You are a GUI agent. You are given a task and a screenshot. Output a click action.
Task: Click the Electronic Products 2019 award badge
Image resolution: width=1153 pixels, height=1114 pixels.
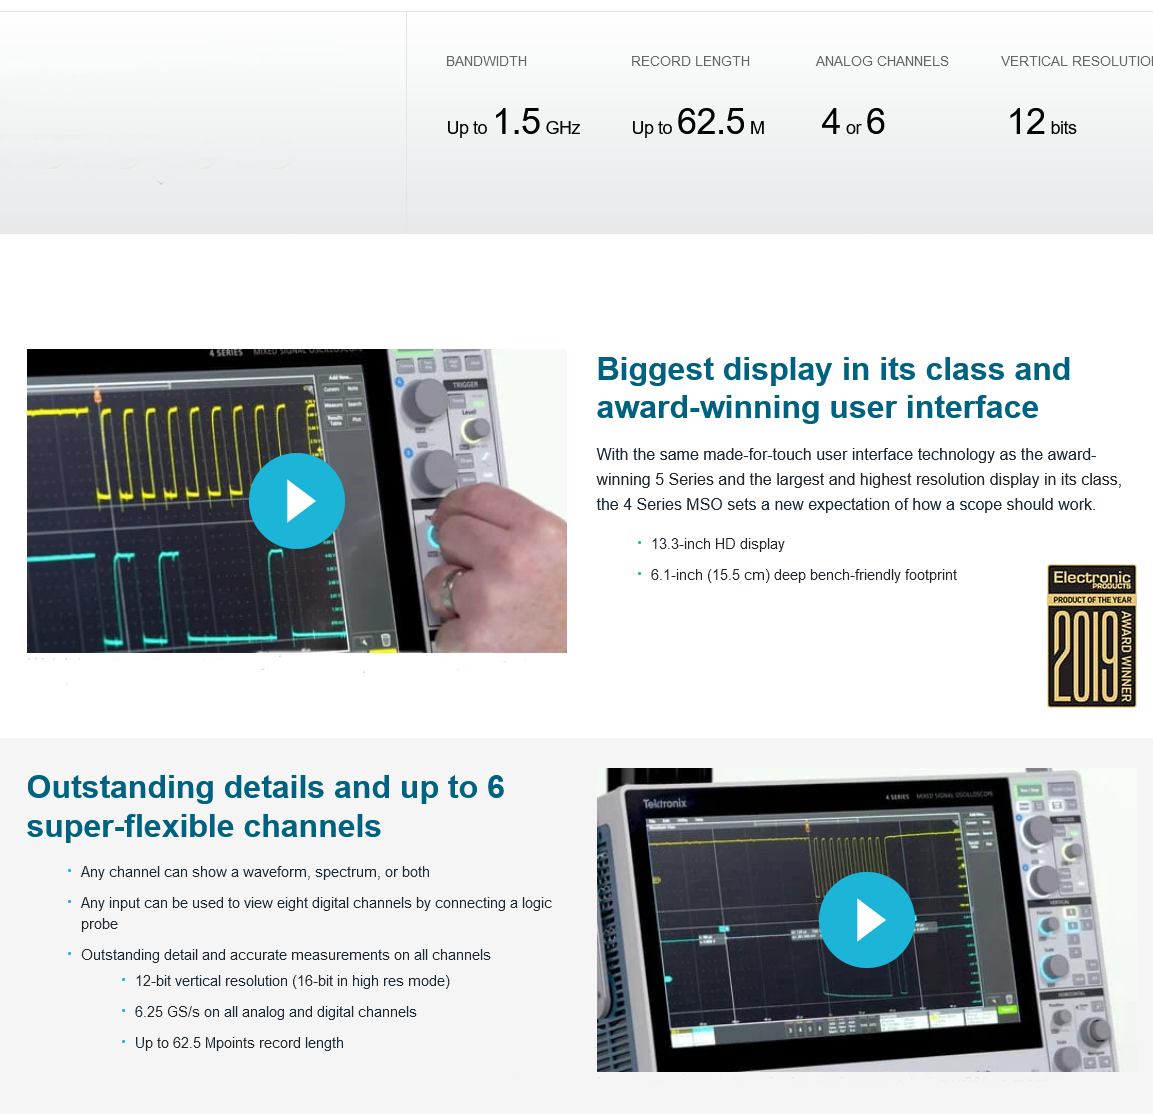pos(1092,636)
